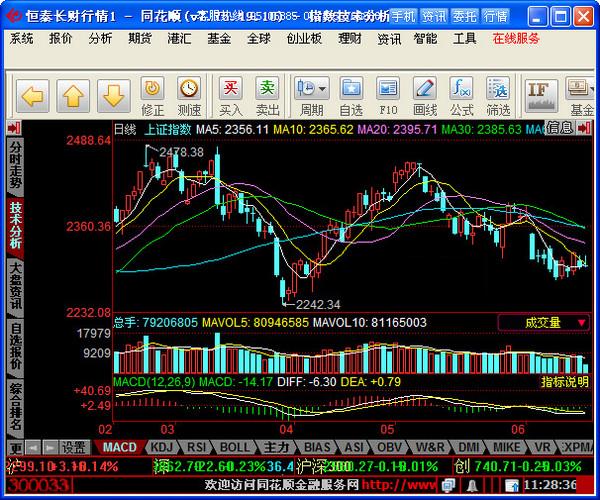Click the 手机 title bar button
The image size is (600, 500).
[403, 16]
